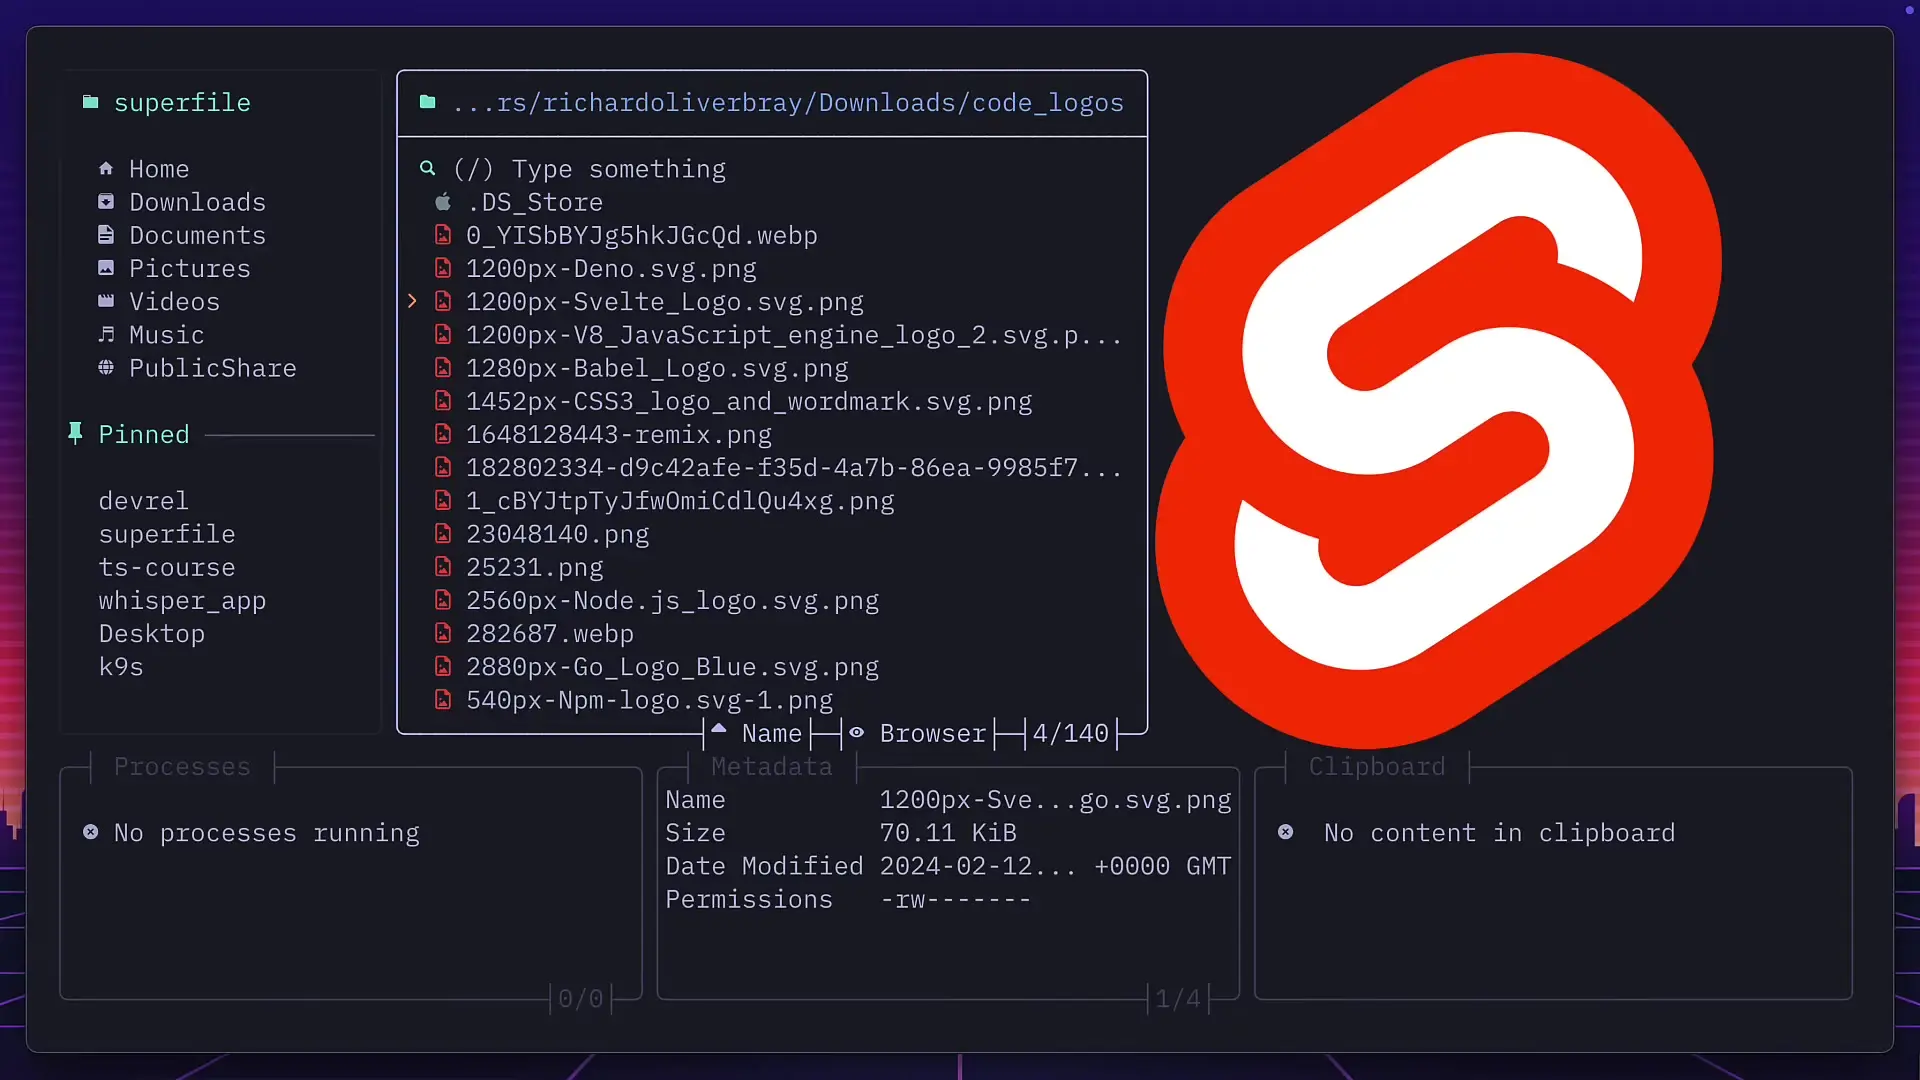This screenshot has height=1080, width=1920.
Task: Click the Browser mode label
Action: (x=933, y=732)
